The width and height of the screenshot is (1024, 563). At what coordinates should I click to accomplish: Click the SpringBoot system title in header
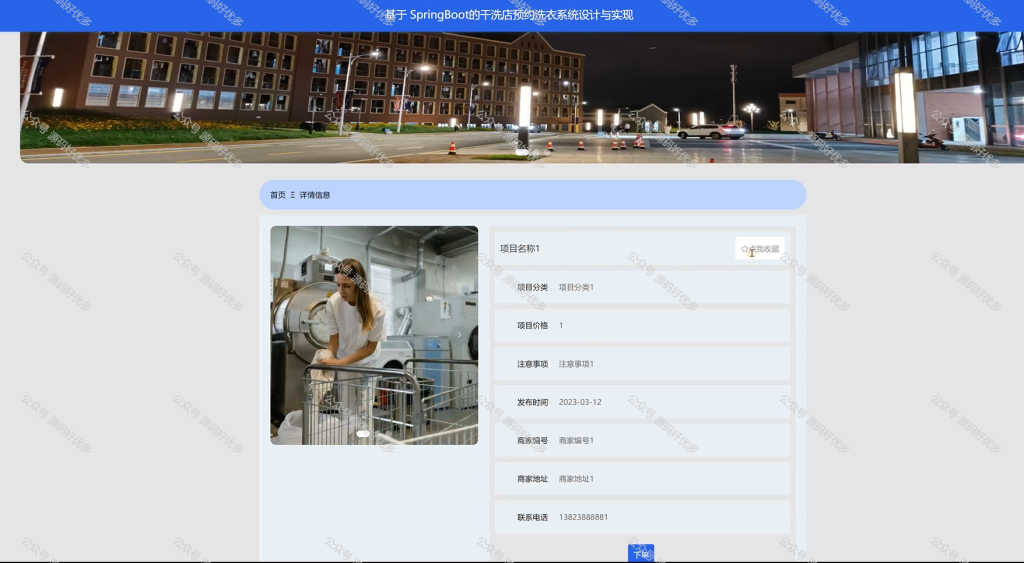pyautogui.click(x=509, y=15)
